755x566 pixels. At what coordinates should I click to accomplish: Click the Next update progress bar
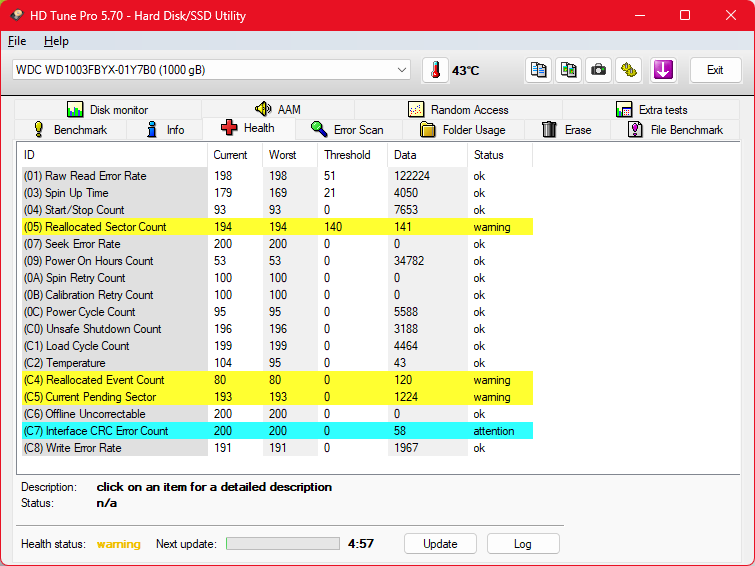click(283, 544)
